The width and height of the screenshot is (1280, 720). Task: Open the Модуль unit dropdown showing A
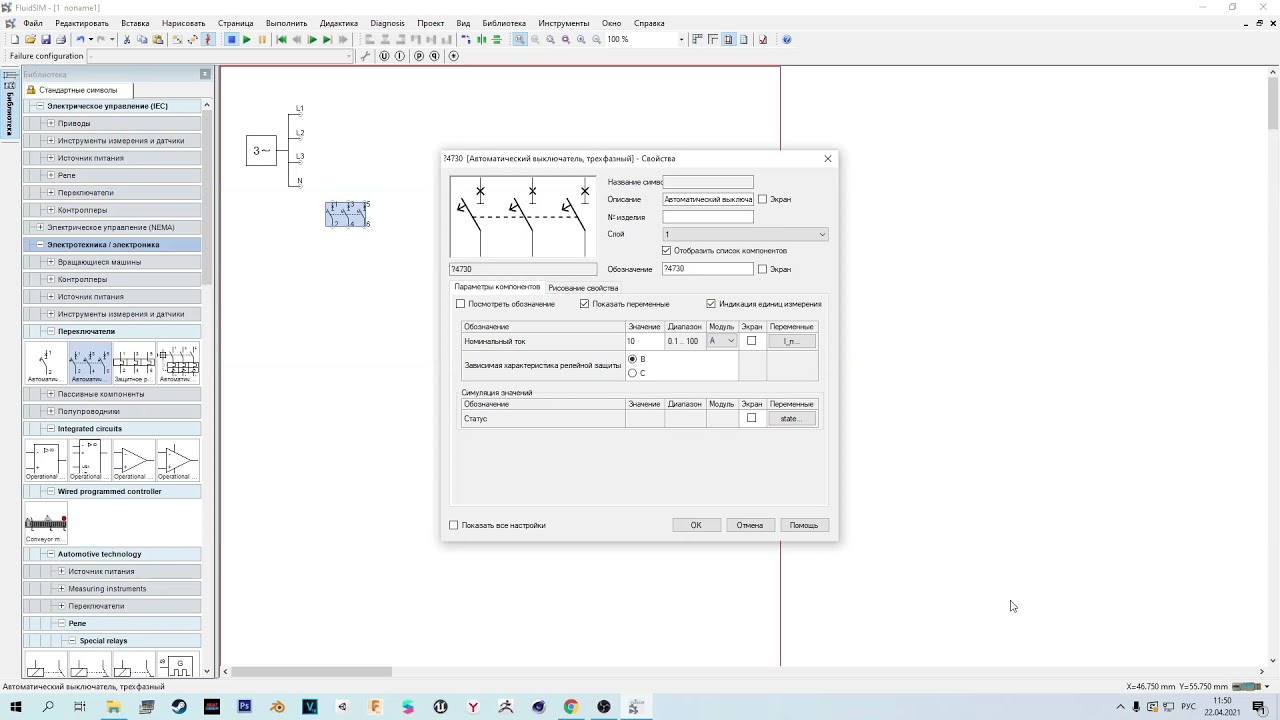point(722,341)
